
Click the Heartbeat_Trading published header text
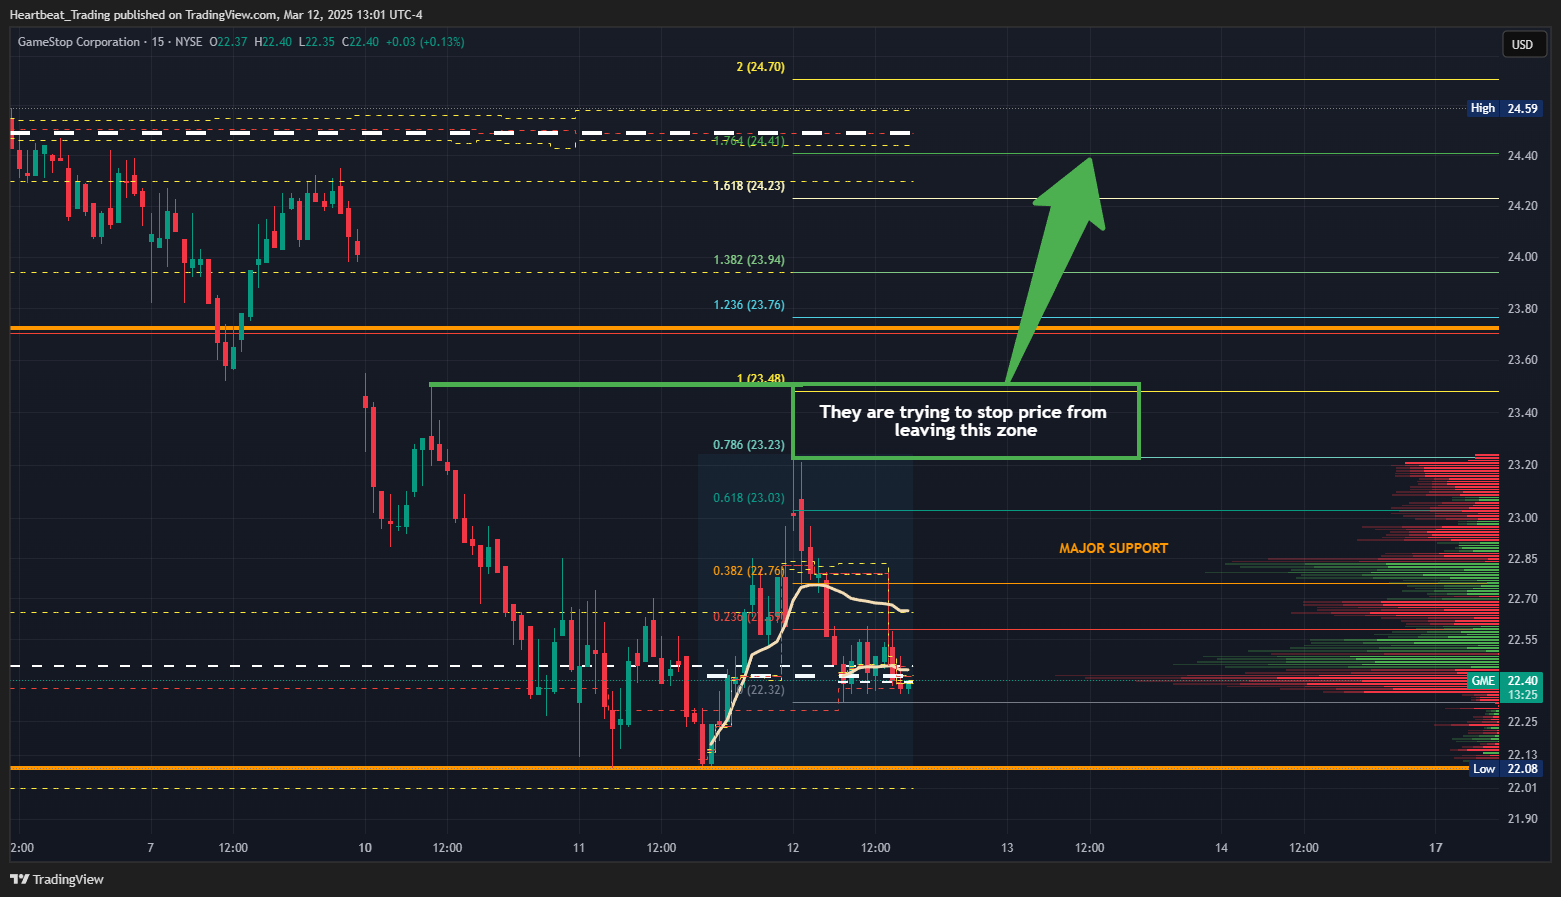click(216, 14)
